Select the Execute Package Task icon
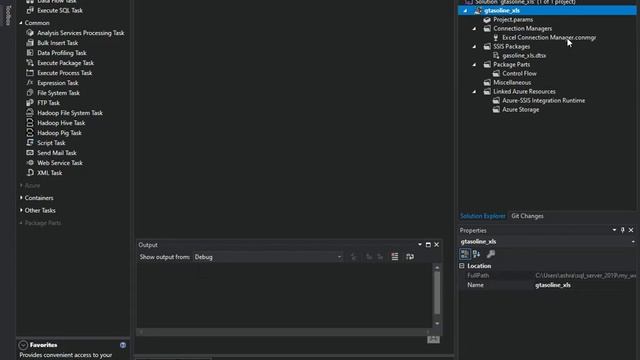 pos(30,63)
